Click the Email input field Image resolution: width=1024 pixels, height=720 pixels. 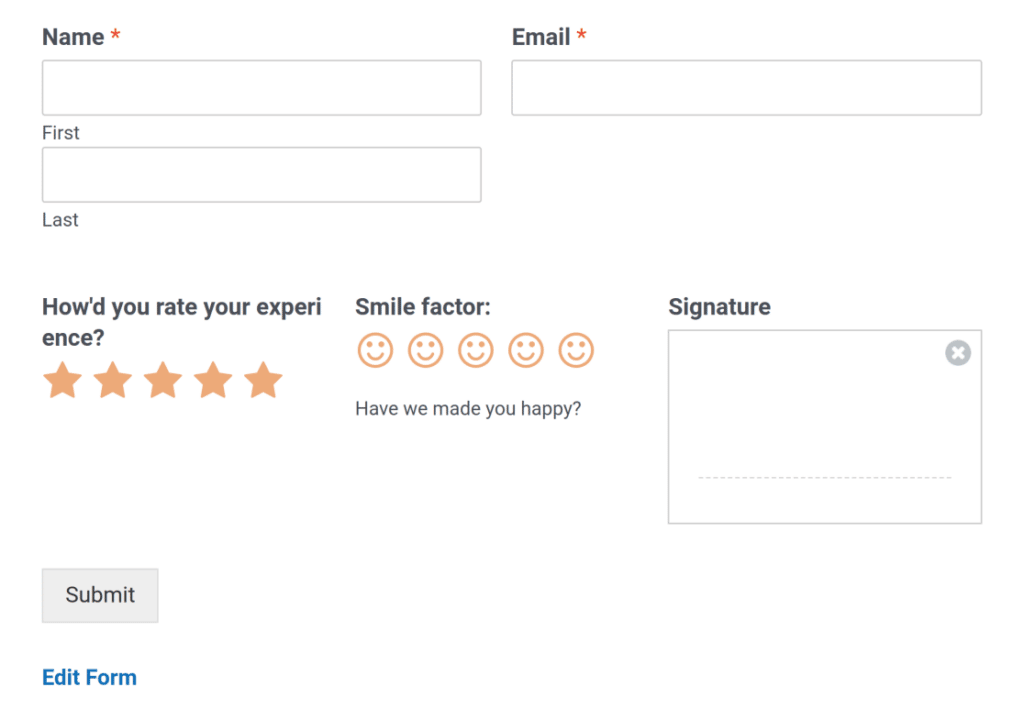[x=746, y=88]
